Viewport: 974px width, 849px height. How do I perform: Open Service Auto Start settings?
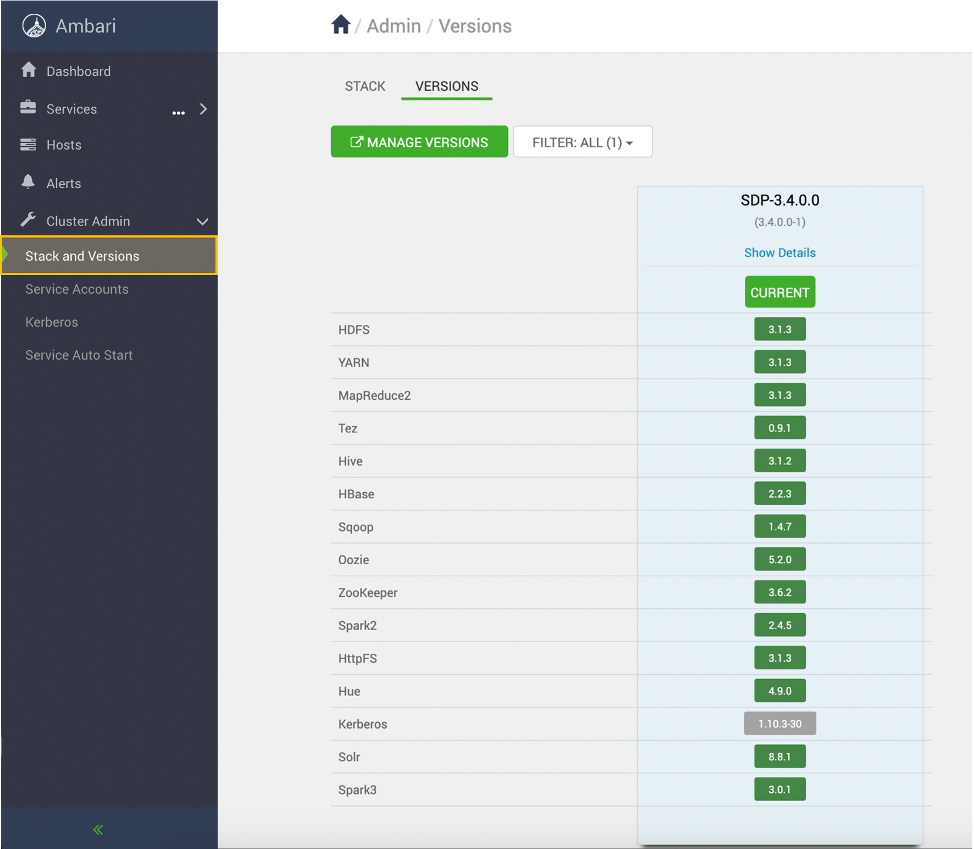pos(79,355)
